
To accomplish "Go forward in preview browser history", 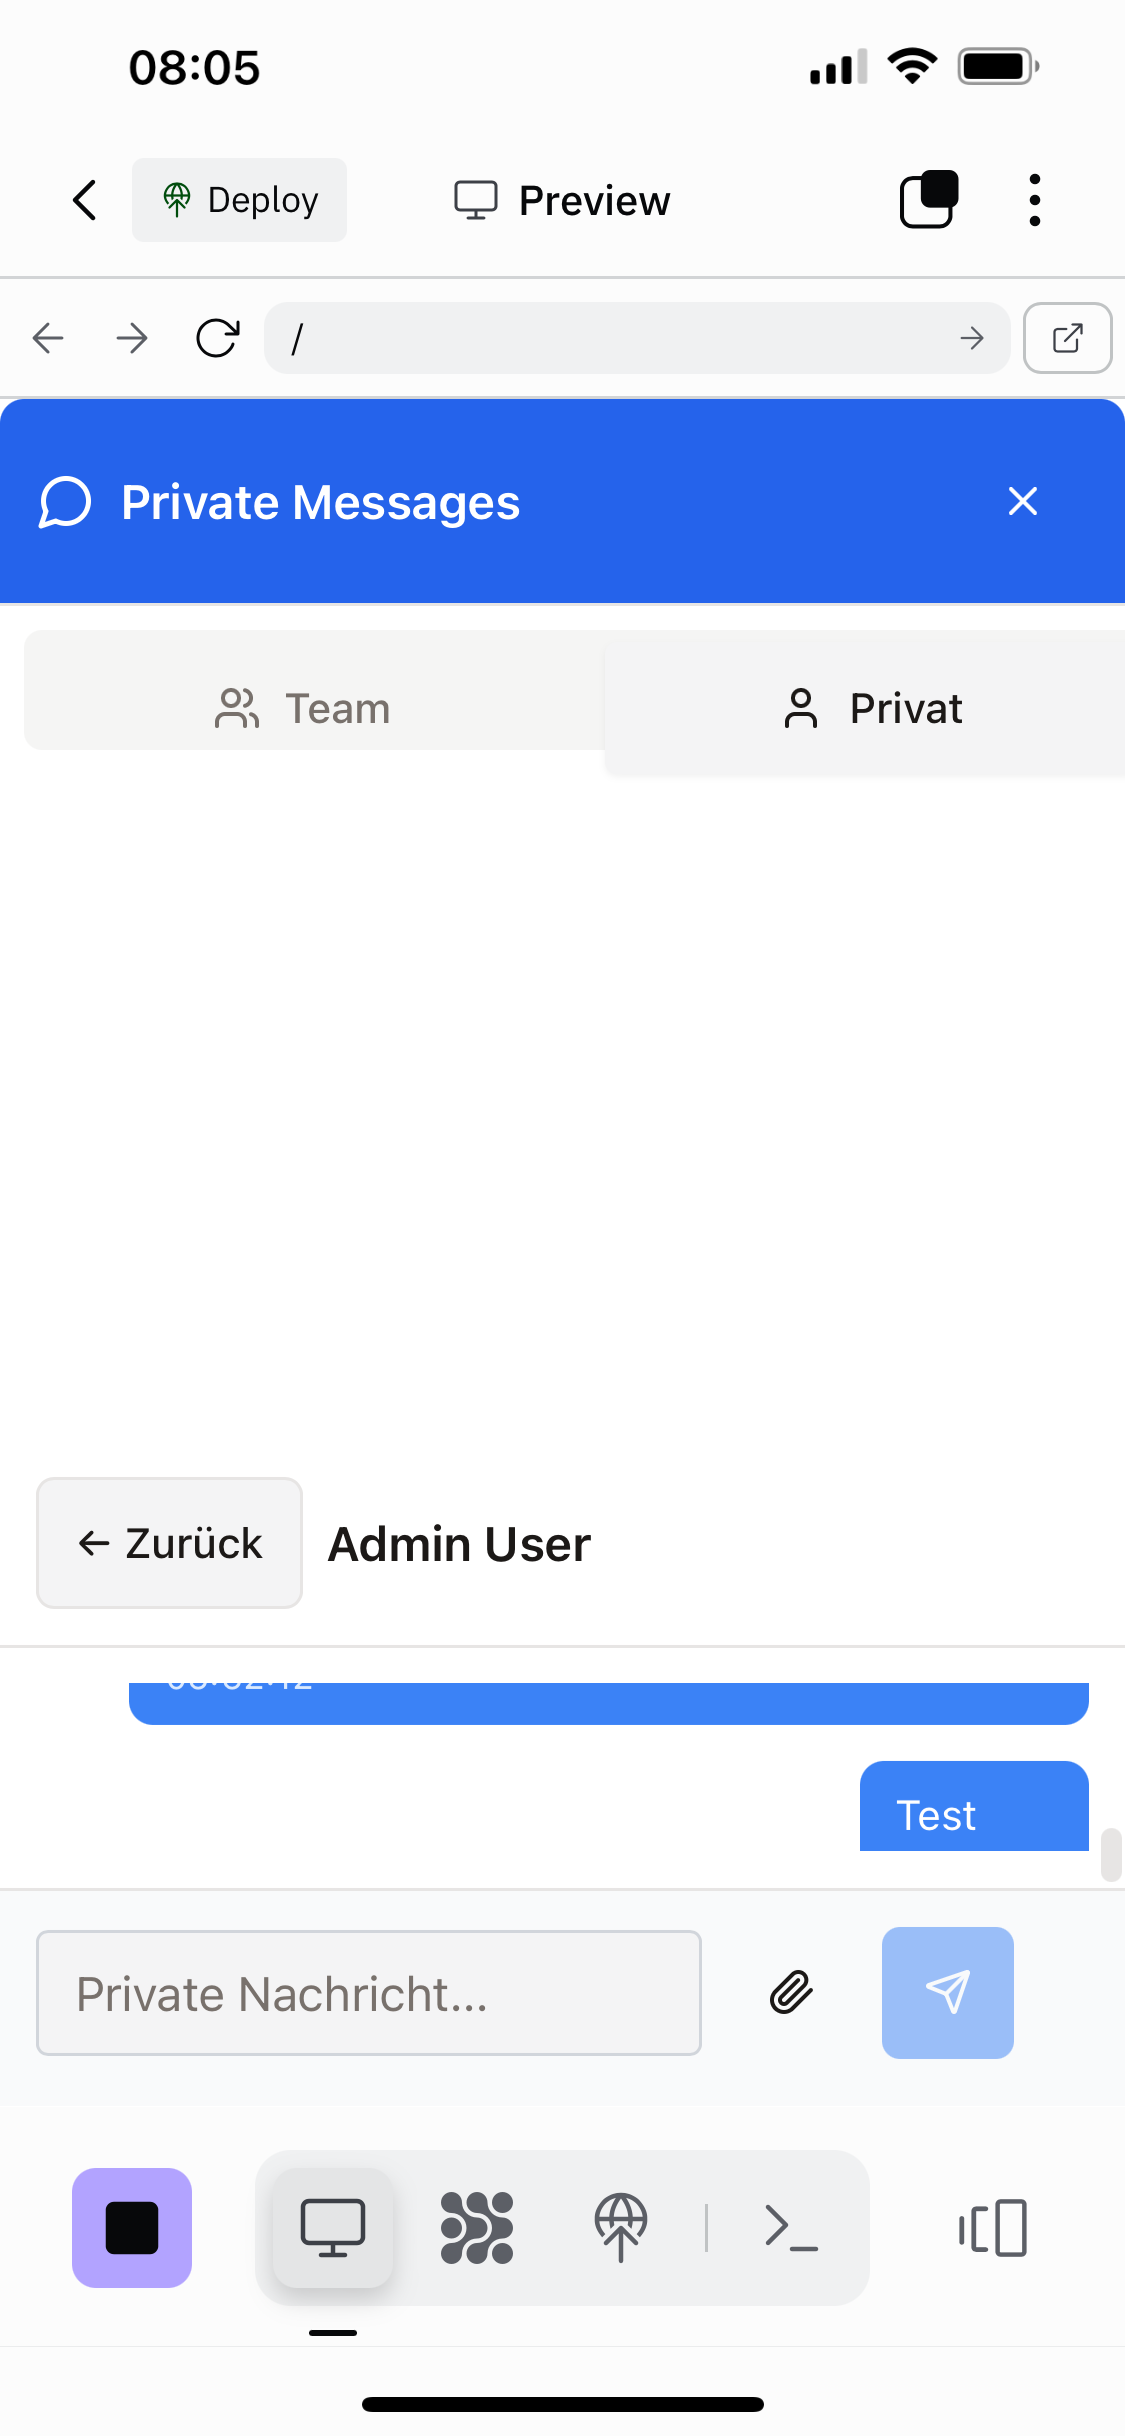I will [132, 338].
